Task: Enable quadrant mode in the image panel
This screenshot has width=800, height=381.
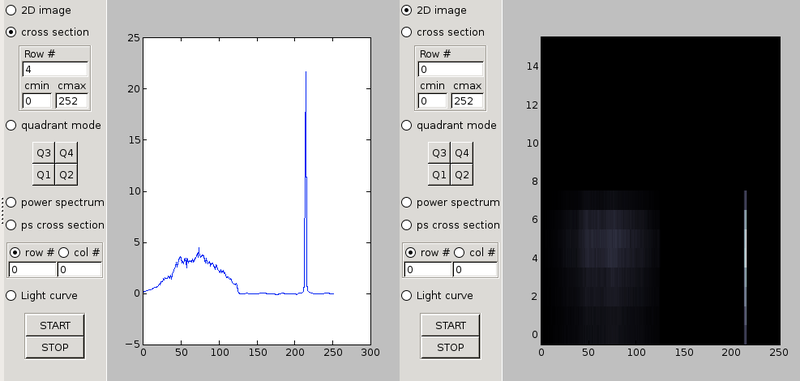Action: [x=406, y=125]
